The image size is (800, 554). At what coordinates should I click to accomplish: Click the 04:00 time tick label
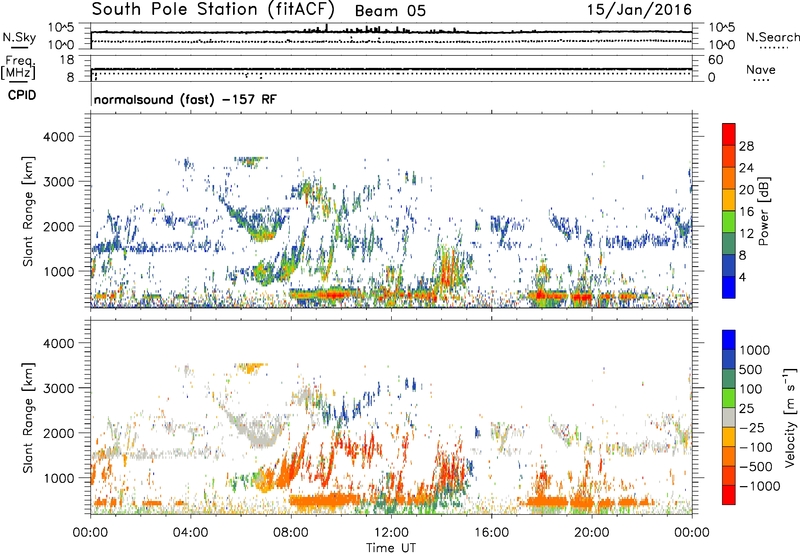coord(190,533)
